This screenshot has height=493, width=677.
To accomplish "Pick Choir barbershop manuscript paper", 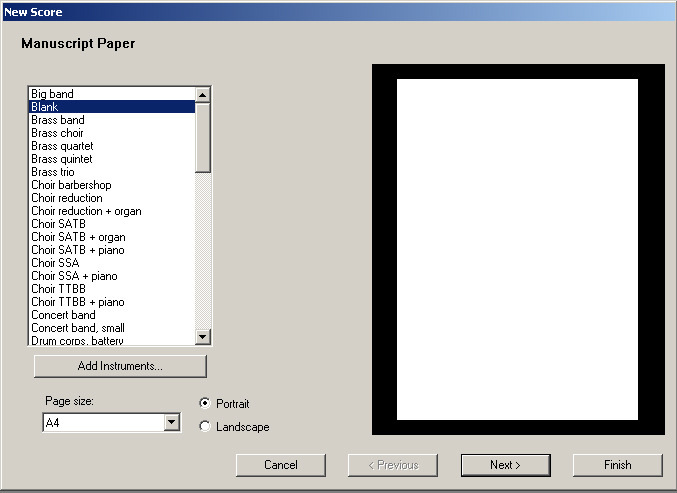I will coord(112,185).
